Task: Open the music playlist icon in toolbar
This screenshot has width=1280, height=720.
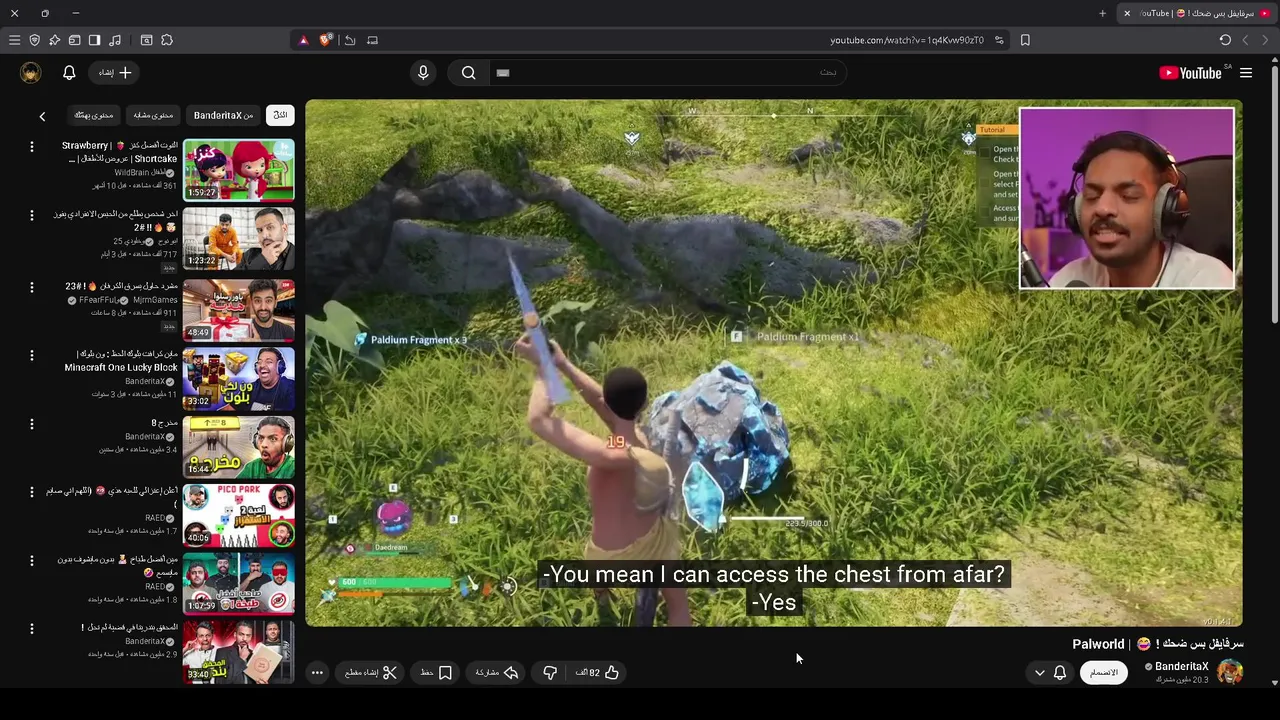Action: 115,40
